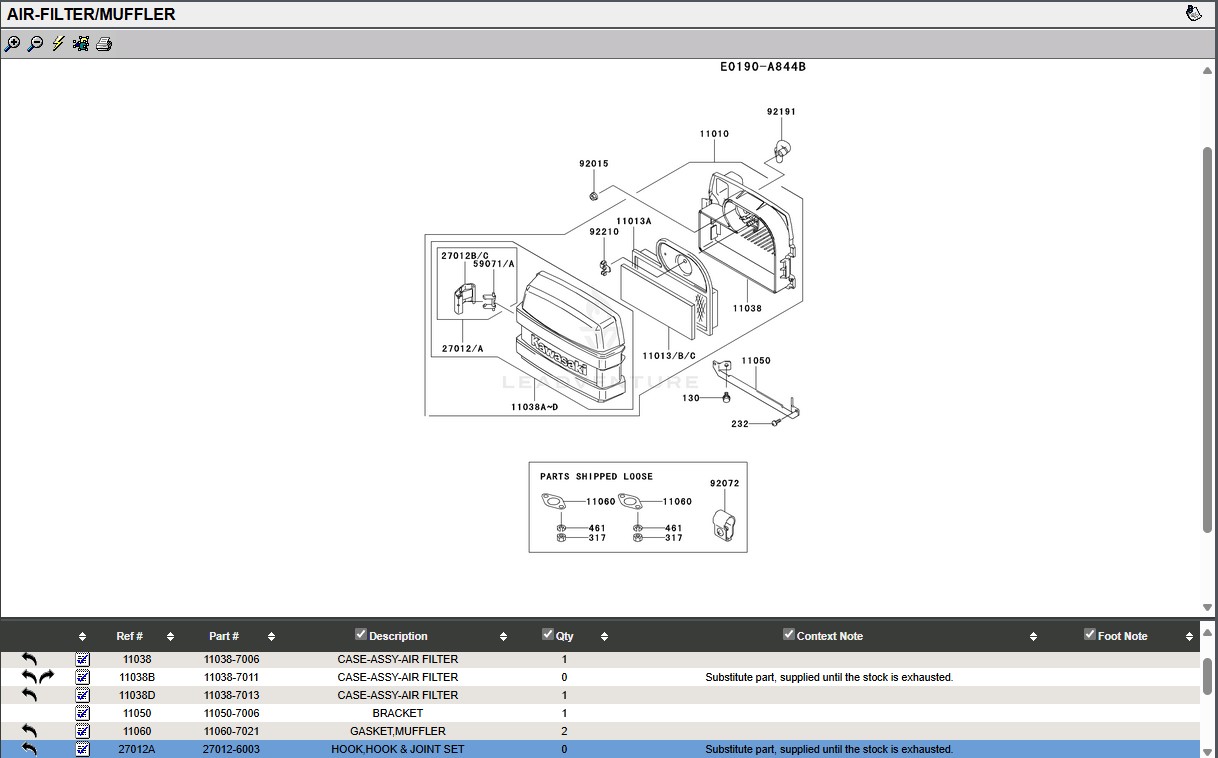
Task: Toggle the Qty column checkbox
Action: [547, 634]
